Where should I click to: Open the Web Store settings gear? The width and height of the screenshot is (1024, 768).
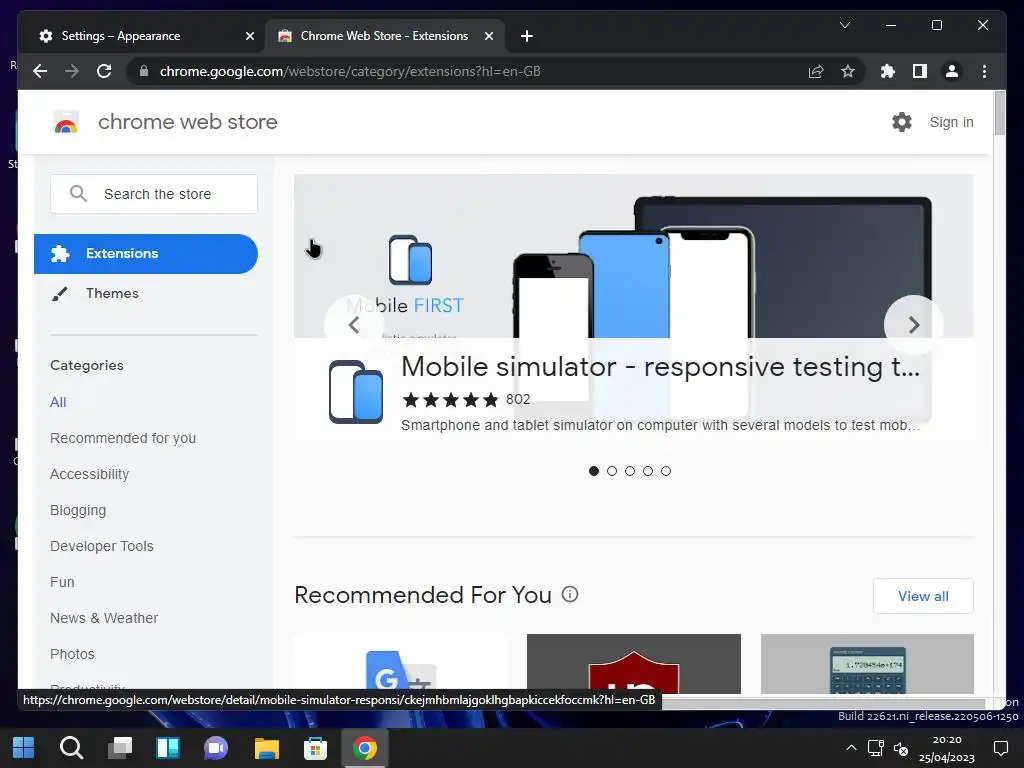pos(902,121)
